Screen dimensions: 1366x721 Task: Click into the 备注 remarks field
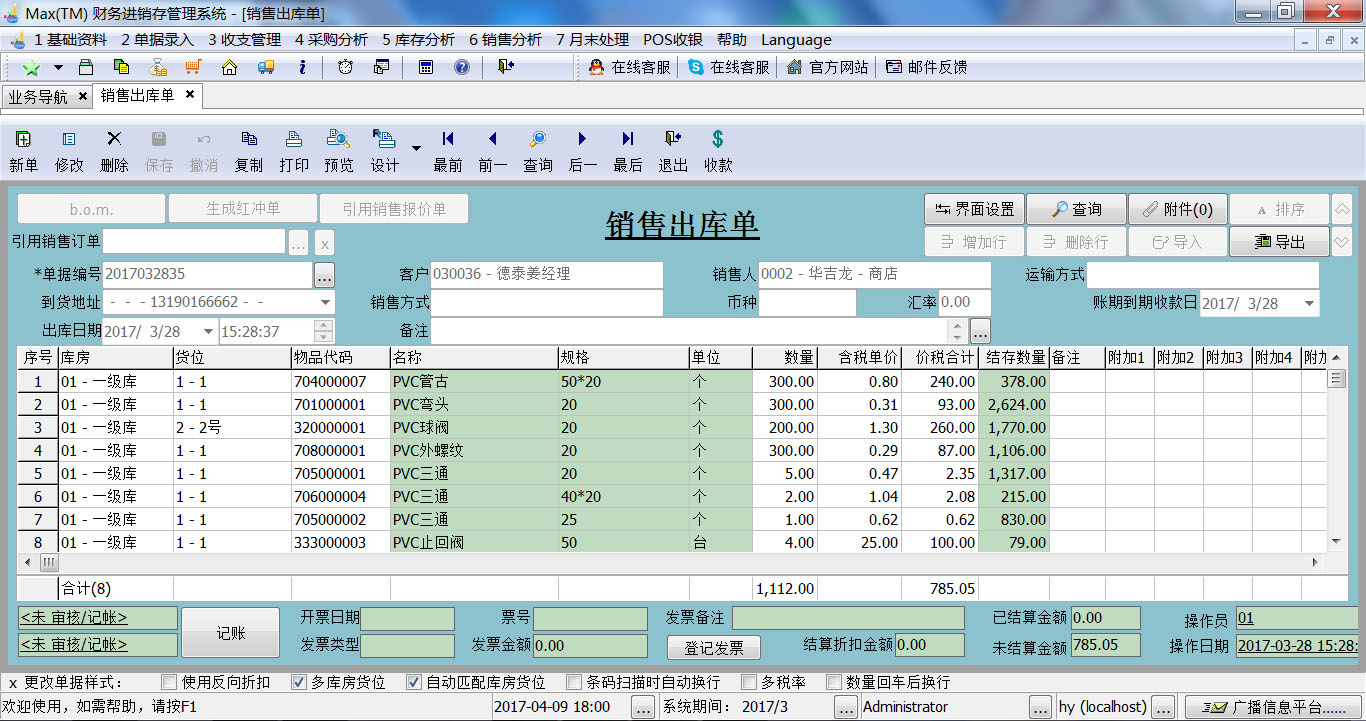(x=690, y=331)
